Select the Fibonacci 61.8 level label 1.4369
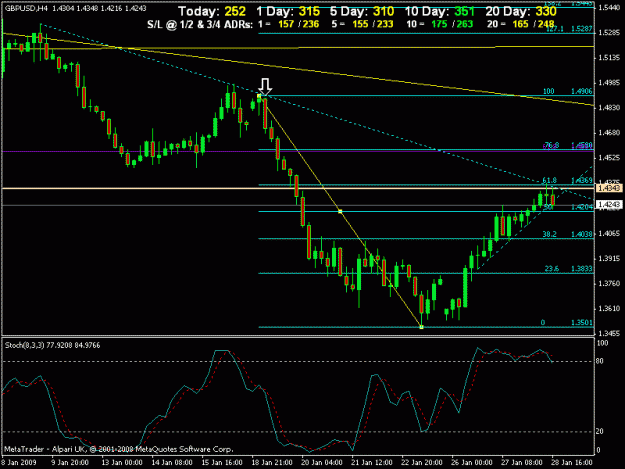 [582, 181]
